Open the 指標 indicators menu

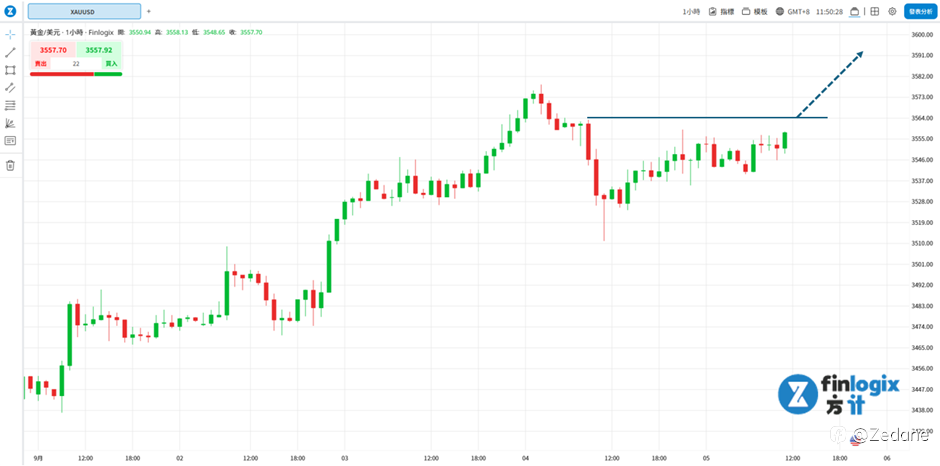point(720,11)
